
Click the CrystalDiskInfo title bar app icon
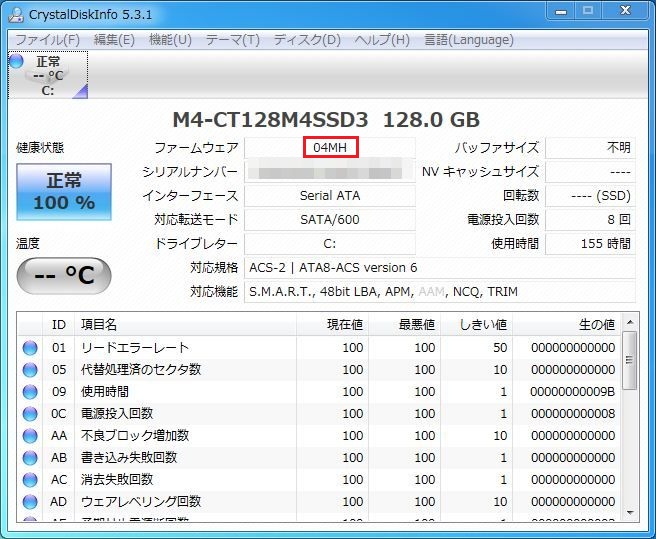[x=16, y=15]
